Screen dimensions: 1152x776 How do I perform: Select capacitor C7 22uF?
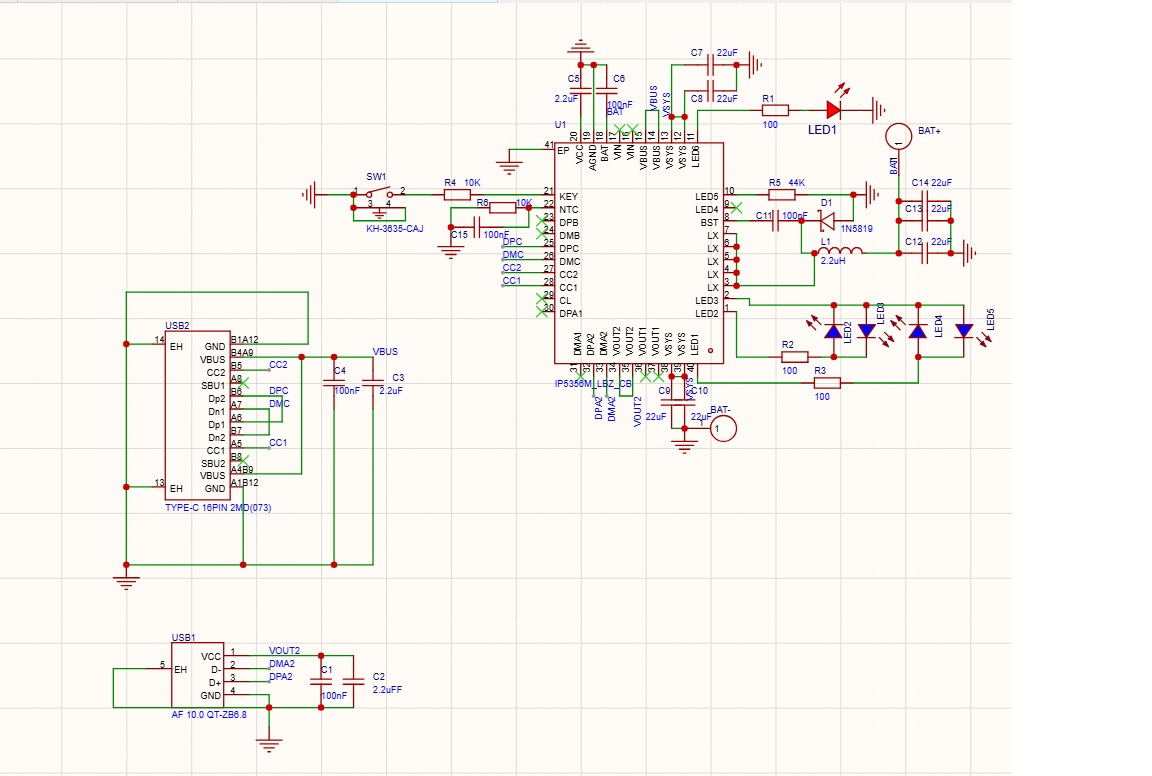click(710, 65)
